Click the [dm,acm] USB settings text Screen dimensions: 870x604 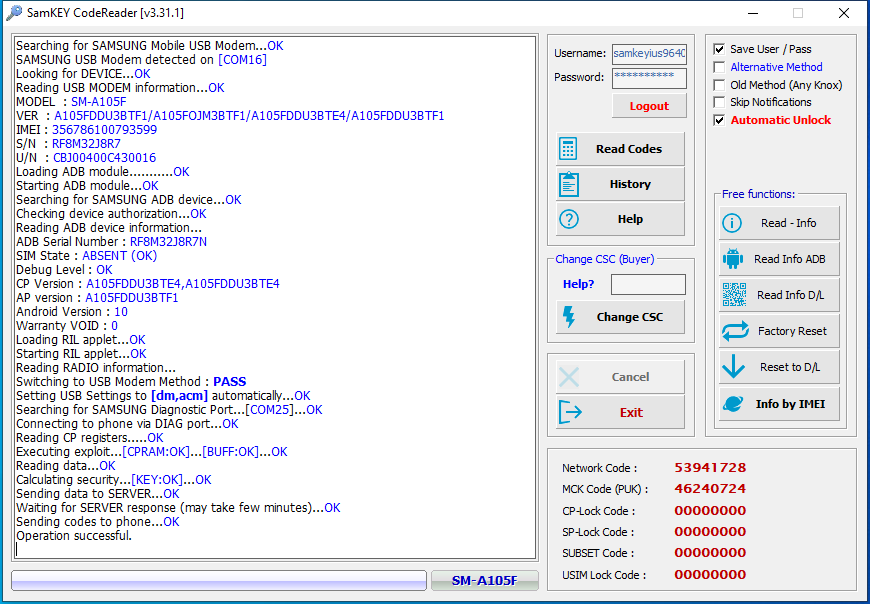click(x=179, y=396)
